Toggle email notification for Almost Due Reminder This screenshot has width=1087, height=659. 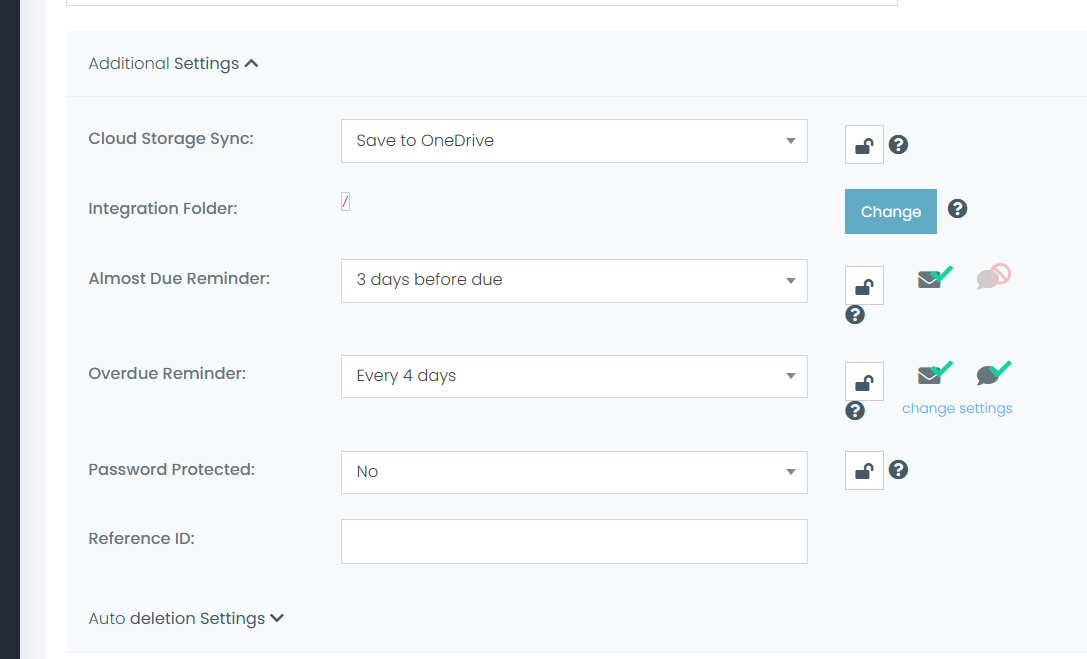tap(933, 279)
